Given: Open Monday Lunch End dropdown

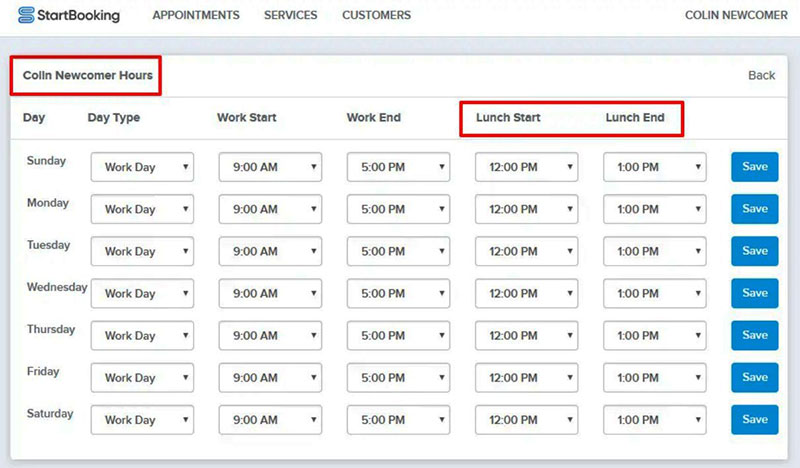Looking at the screenshot, I should click(x=655, y=209).
